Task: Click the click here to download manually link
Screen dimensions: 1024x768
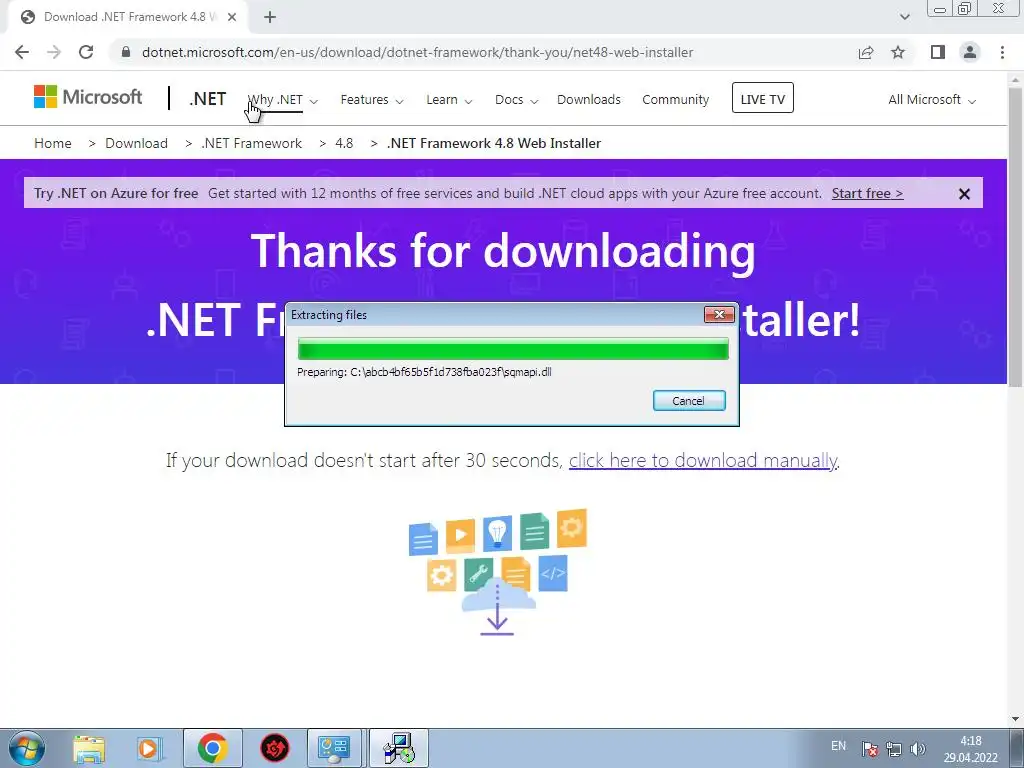Action: point(703,460)
